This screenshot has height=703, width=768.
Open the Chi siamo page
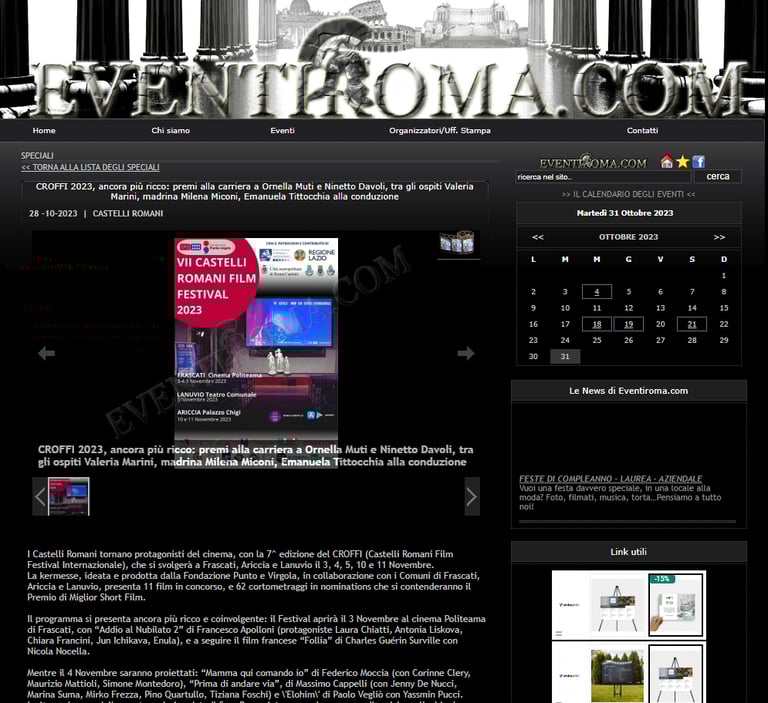click(x=170, y=130)
